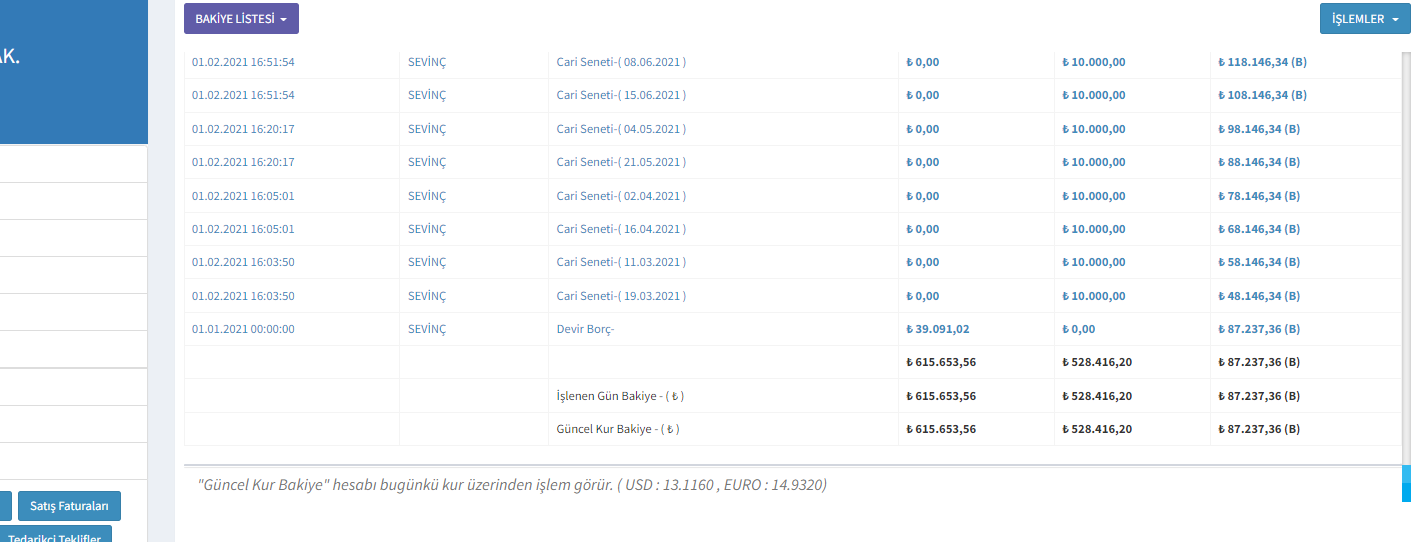
Task: Select balance ₺ 118.146,34 (B)
Action: tap(1262, 62)
